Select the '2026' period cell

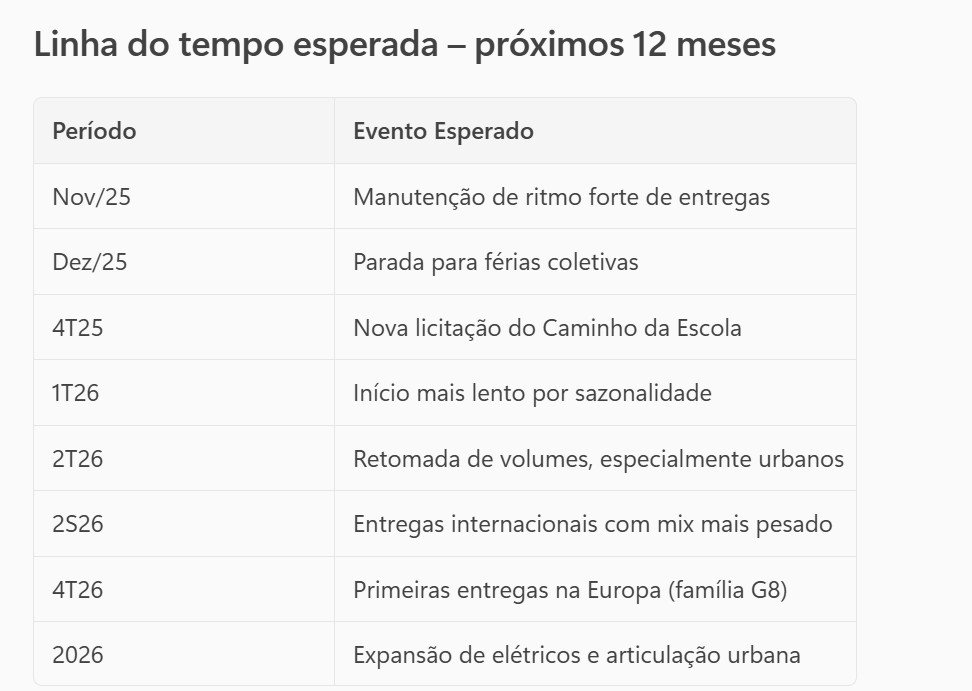pyautogui.click(x=78, y=655)
